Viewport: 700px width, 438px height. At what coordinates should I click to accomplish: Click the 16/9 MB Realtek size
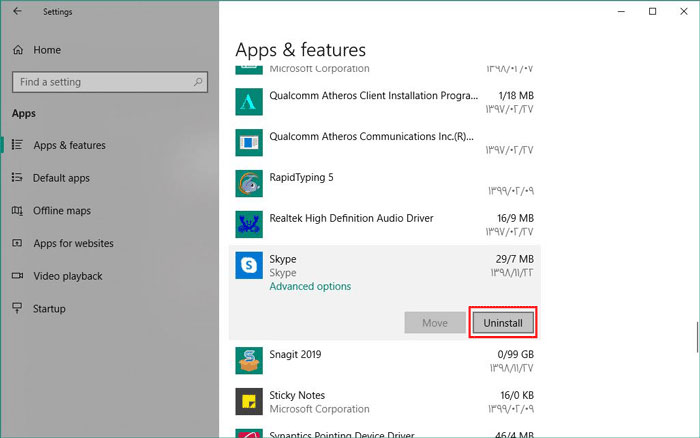click(x=515, y=218)
